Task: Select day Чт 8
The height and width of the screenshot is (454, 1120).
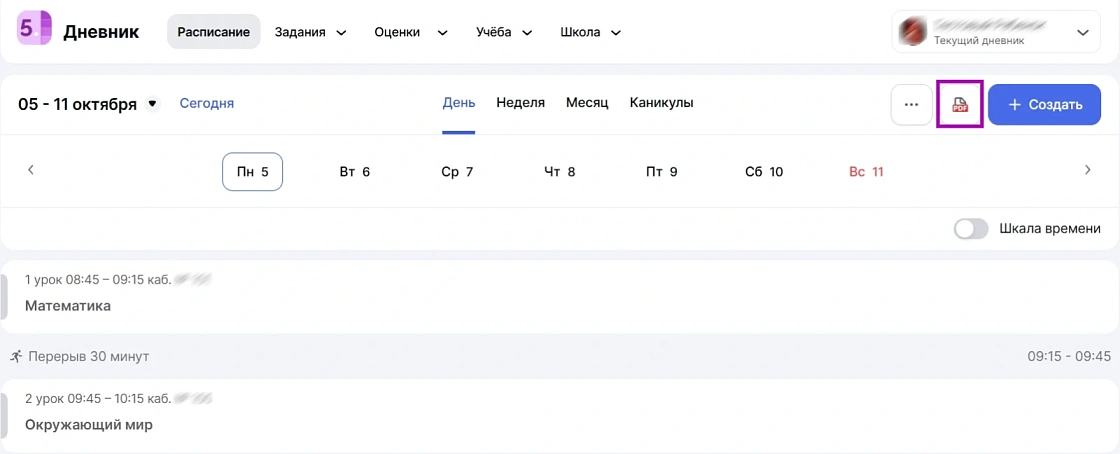Action: [559, 171]
